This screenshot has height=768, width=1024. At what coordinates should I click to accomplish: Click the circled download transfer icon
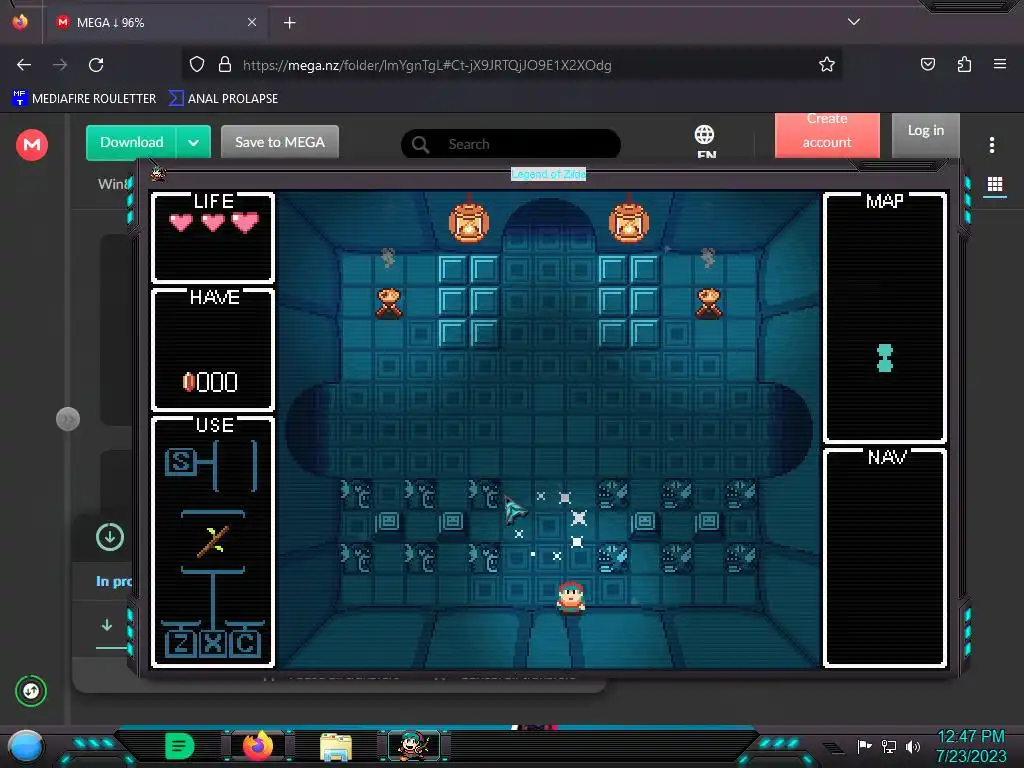pos(110,537)
